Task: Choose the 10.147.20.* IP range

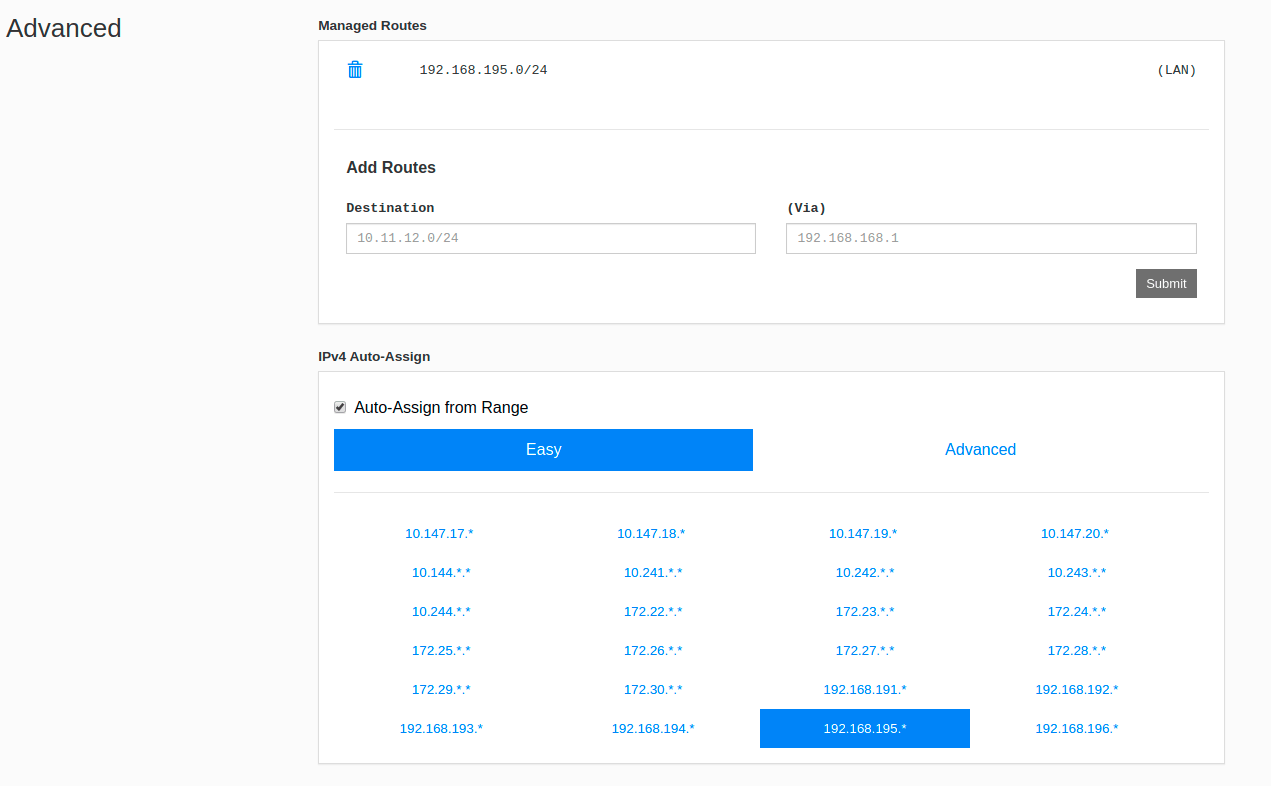Action: coord(1075,534)
